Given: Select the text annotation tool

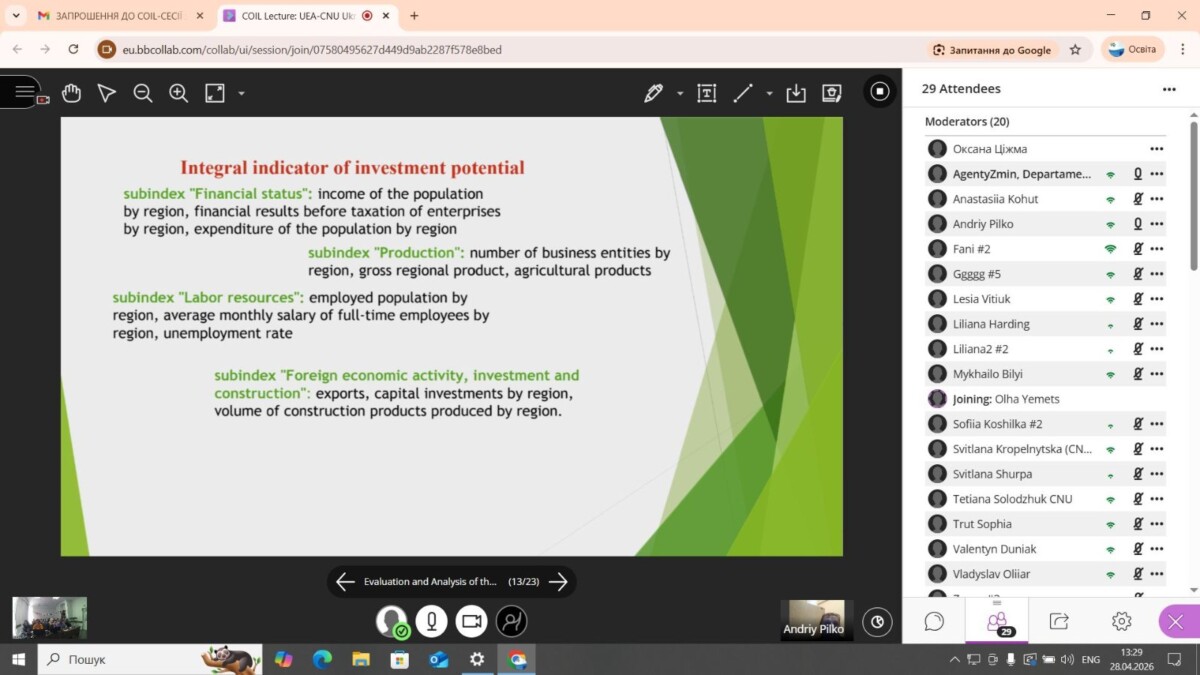Looking at the screenshot, I should [707, 93].
